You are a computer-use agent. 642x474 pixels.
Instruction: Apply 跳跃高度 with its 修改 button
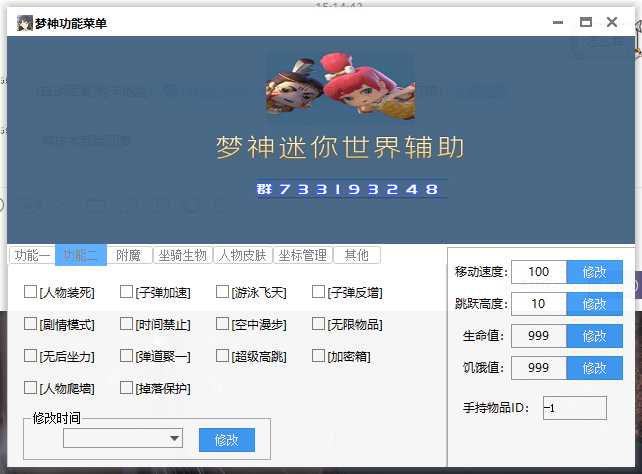coord(595,304)
